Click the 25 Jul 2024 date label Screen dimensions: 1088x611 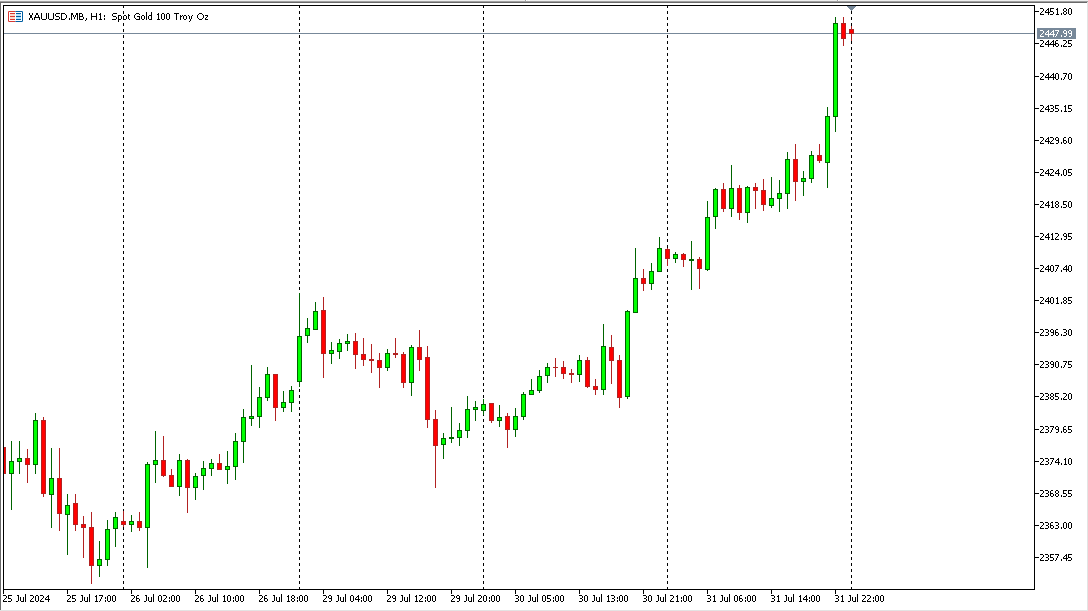26,599
